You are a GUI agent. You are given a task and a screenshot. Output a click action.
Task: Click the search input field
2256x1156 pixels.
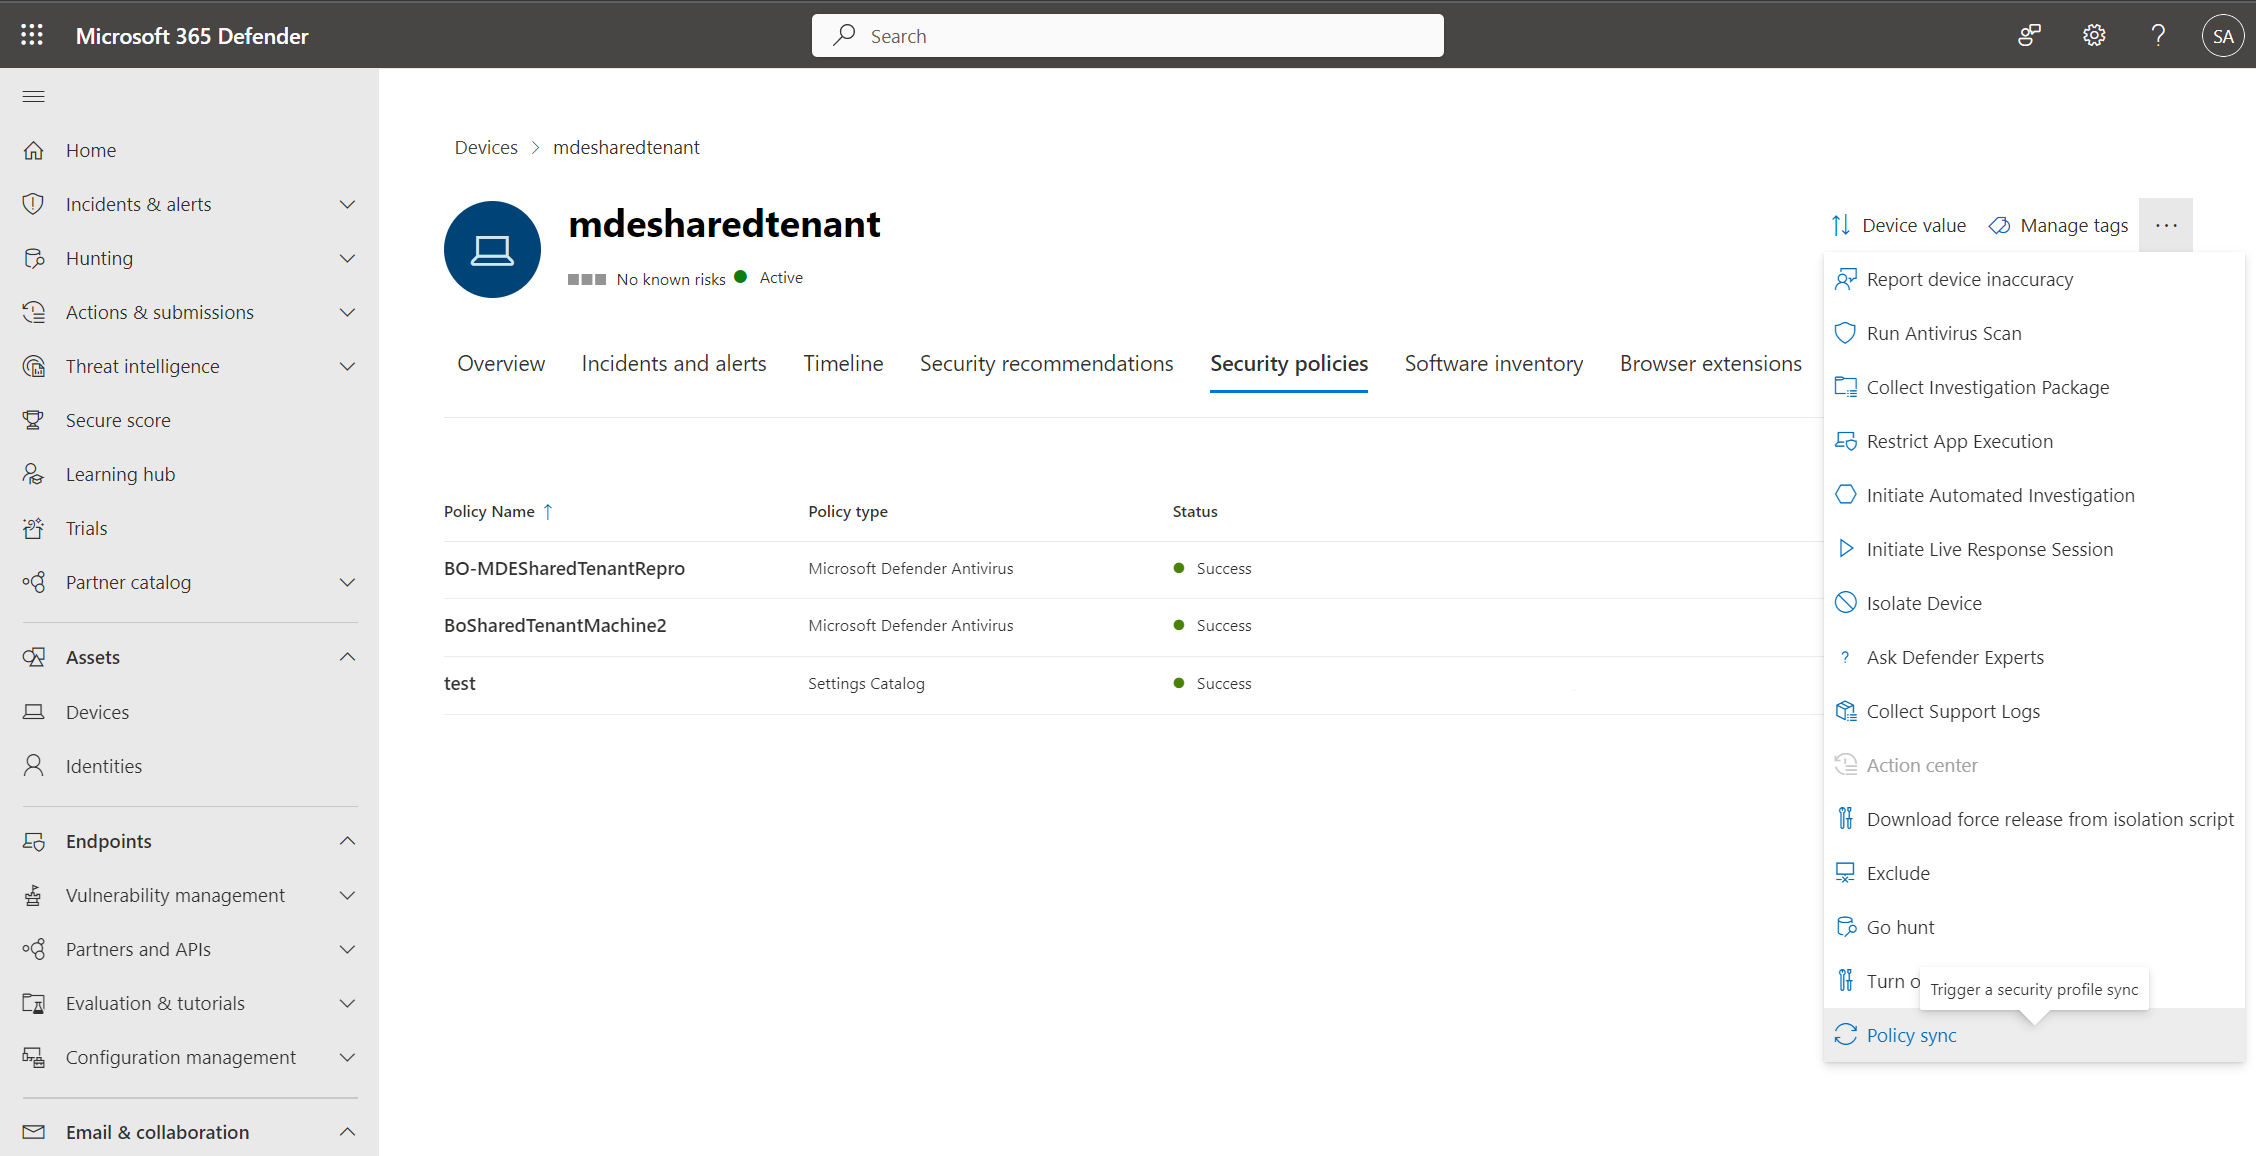pos(1128,34)
